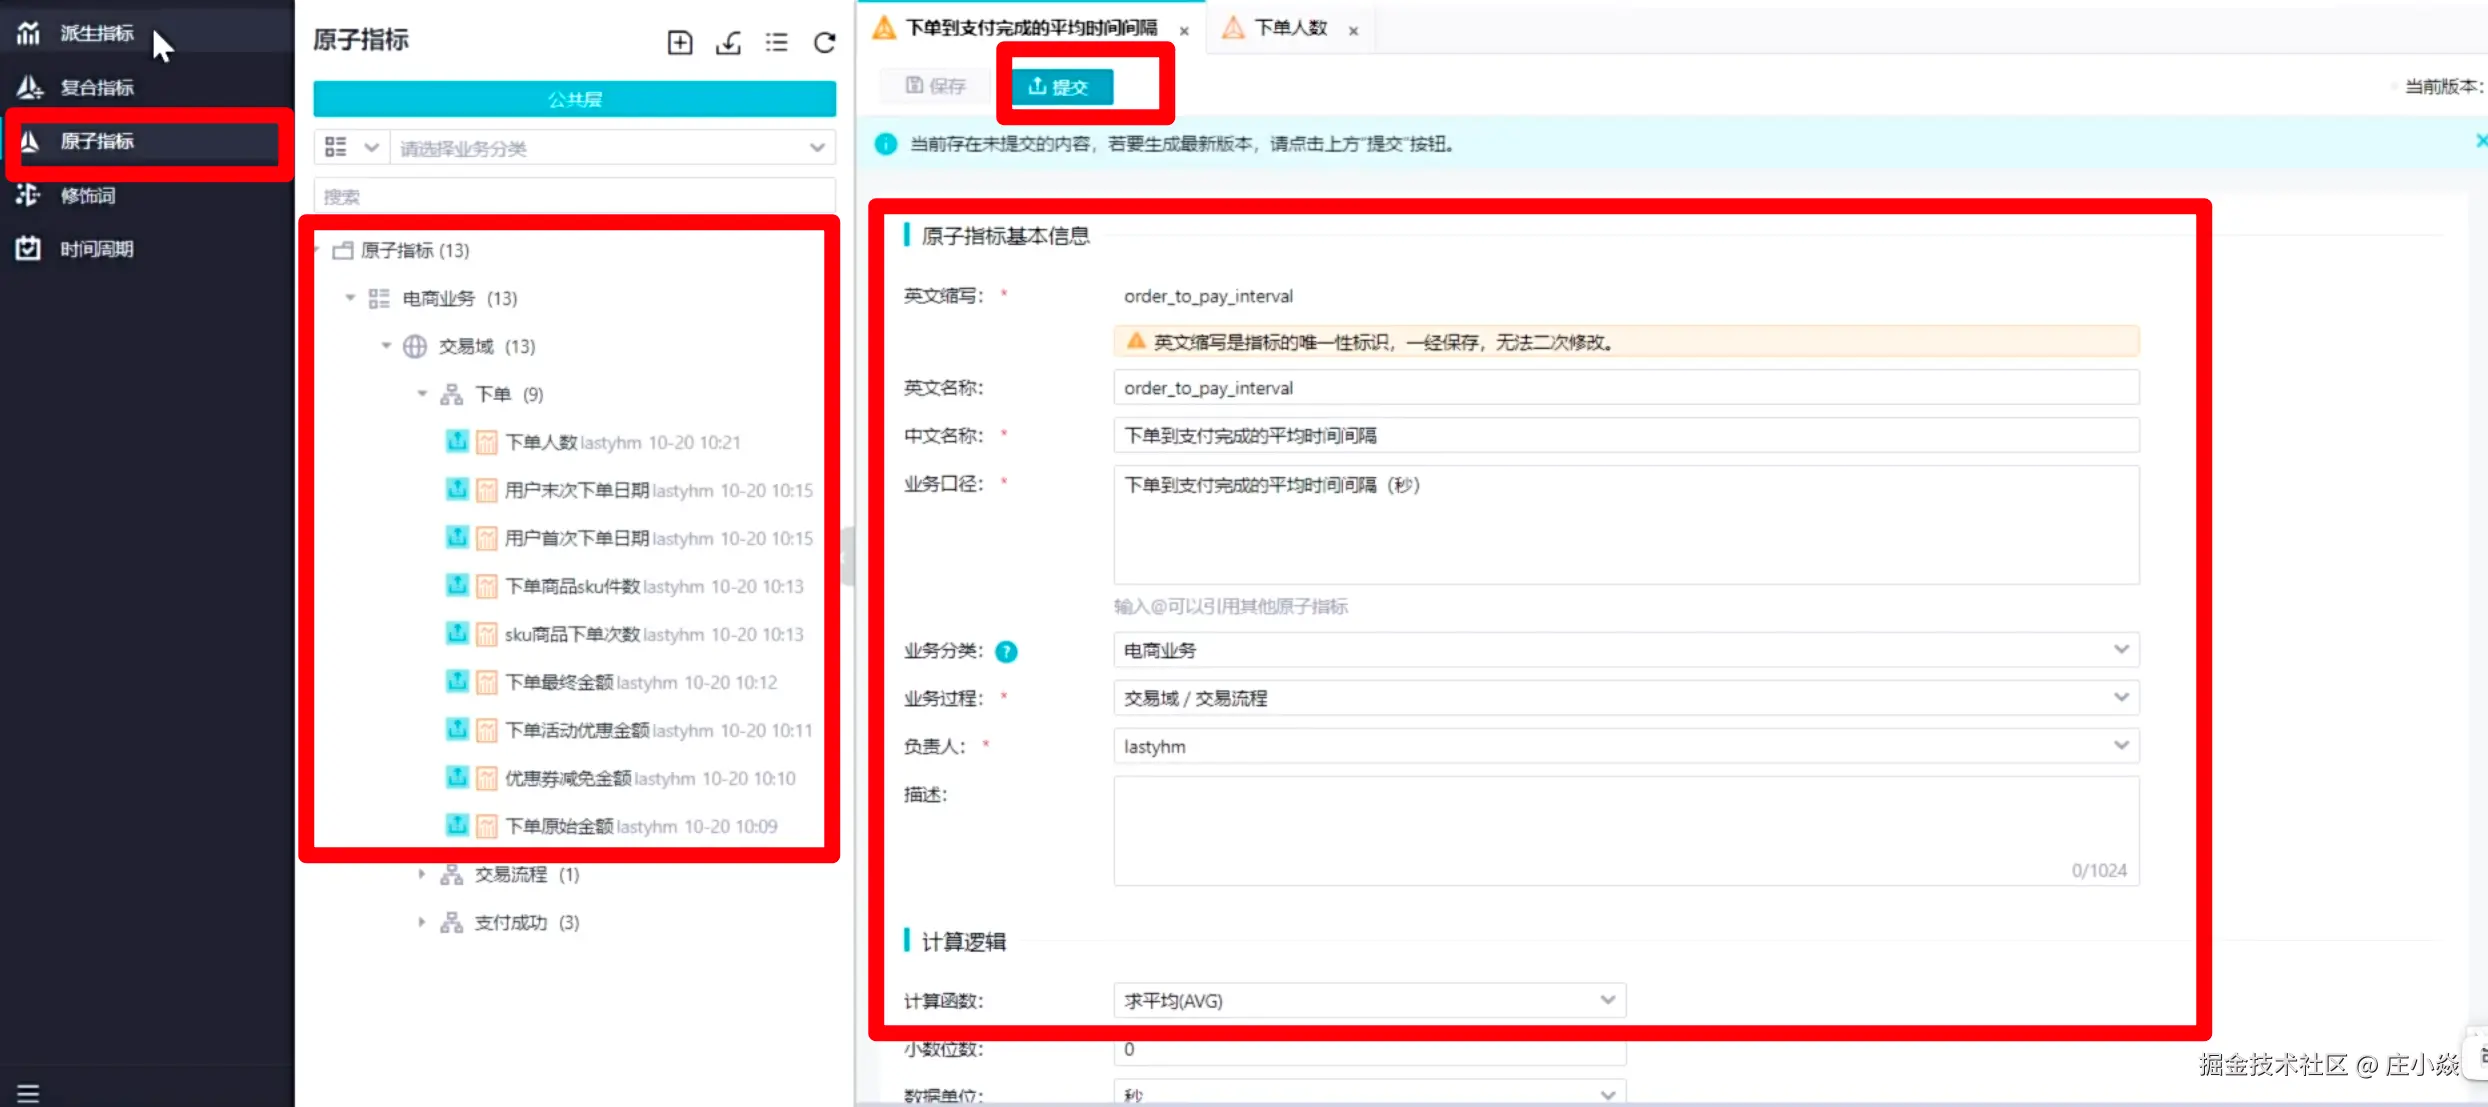Open the hamburger menu at sidebar bottom

(x=28, y=1093)
